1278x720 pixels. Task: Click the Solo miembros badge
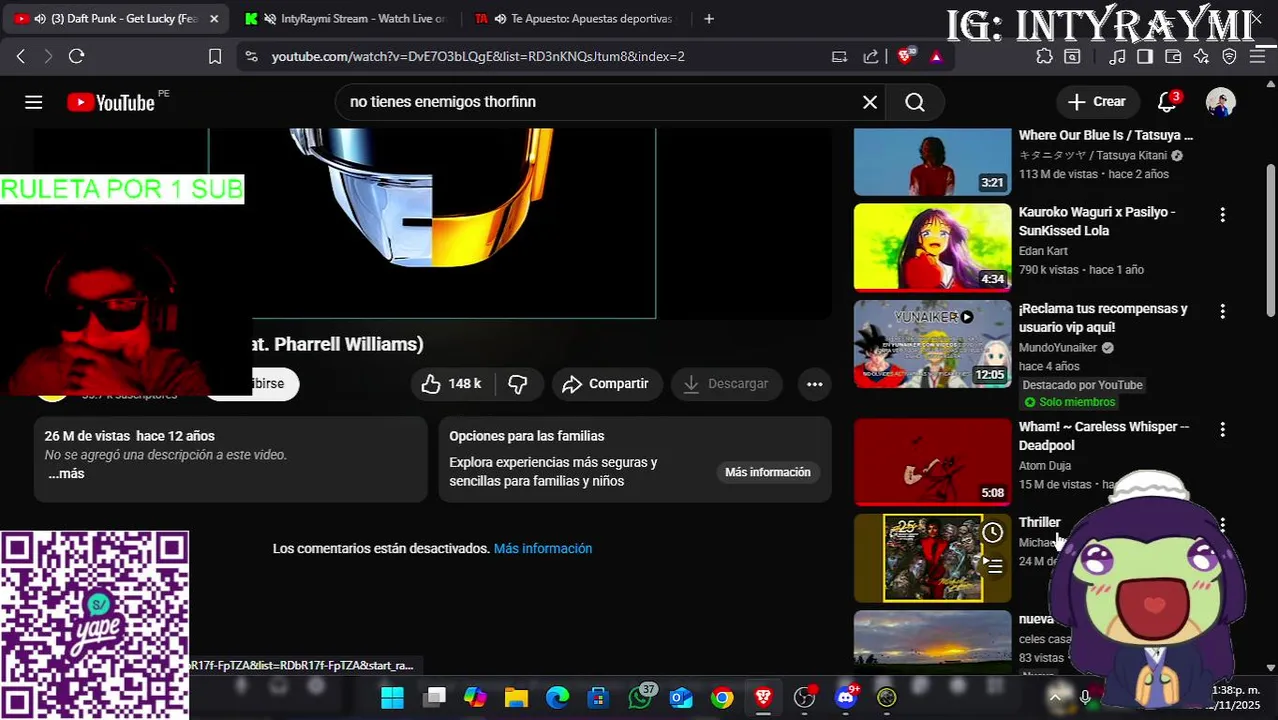pyautogui.click(x=1069, y=402)
